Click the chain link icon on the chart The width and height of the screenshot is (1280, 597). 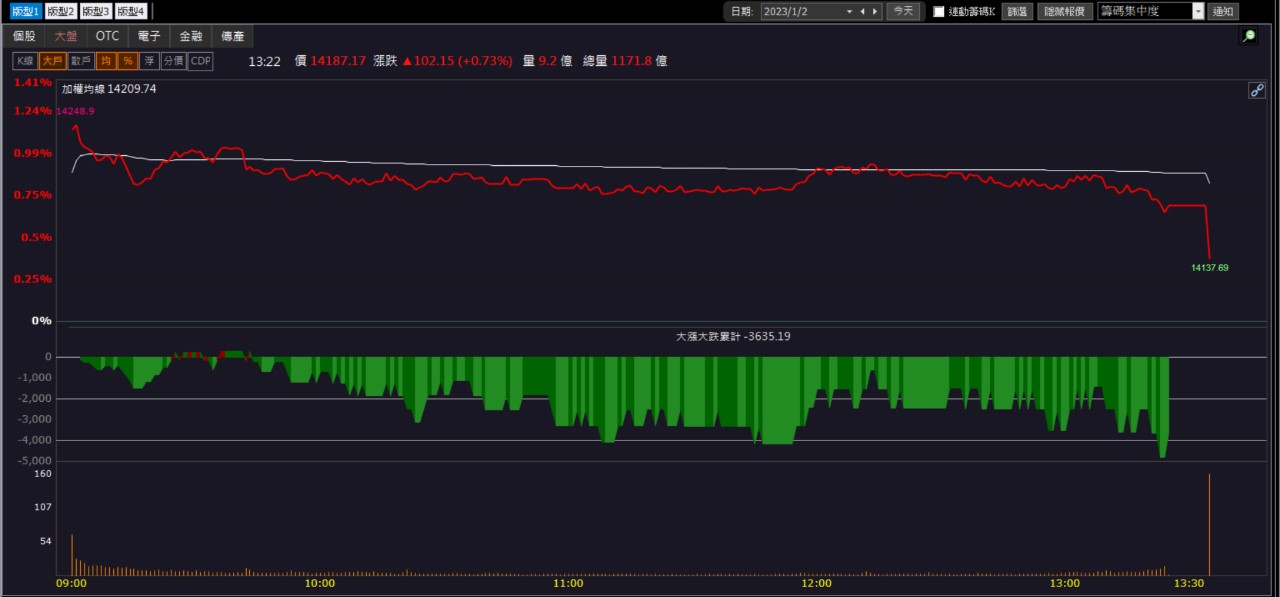[1257, 90]
